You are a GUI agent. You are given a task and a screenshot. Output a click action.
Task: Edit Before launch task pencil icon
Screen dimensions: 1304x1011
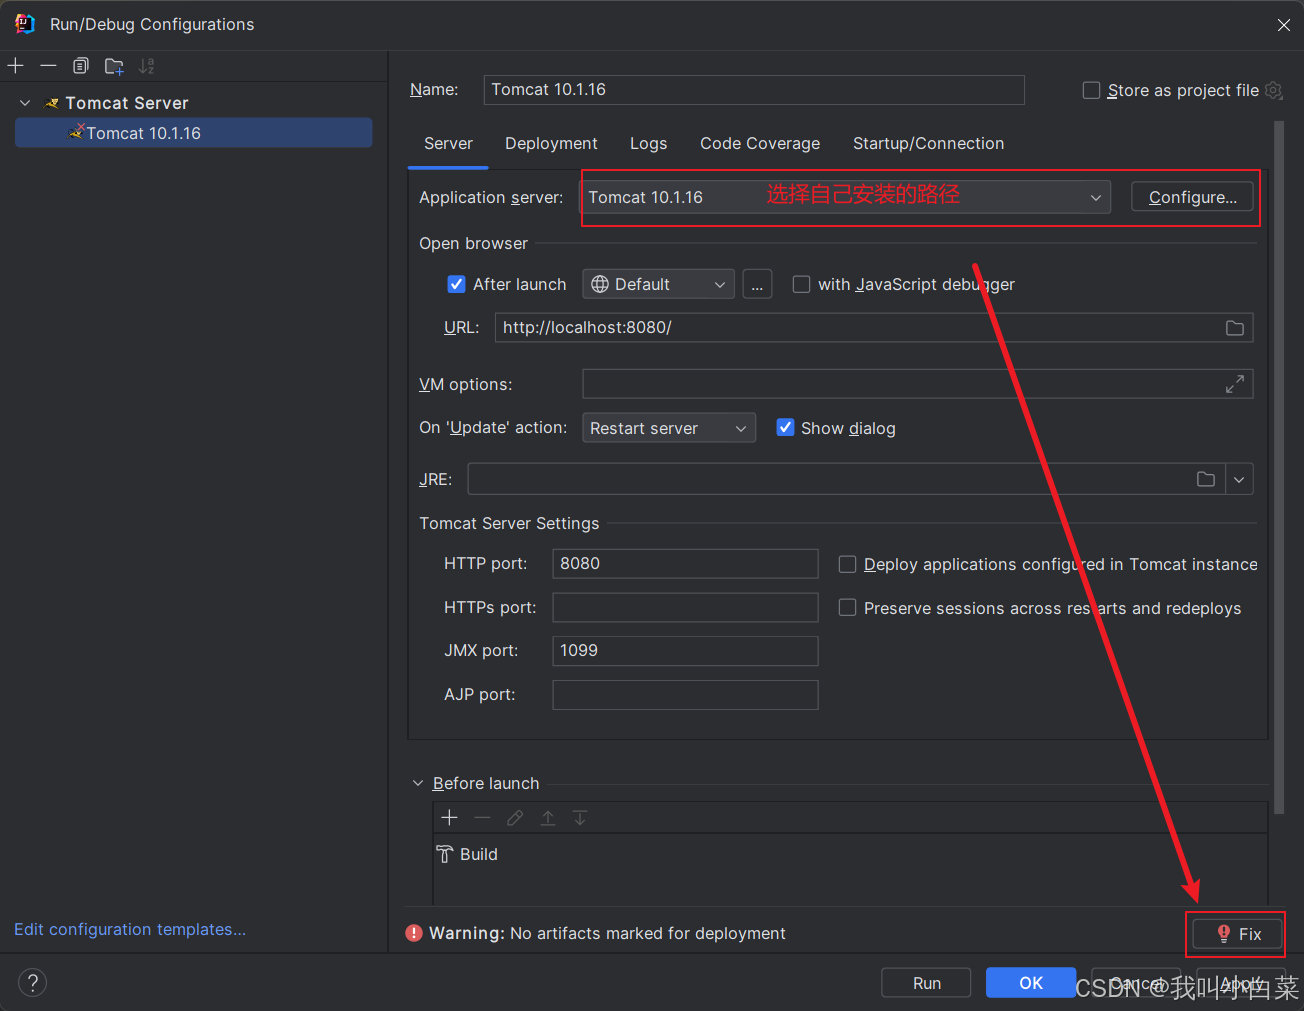(x=515, y=818)
